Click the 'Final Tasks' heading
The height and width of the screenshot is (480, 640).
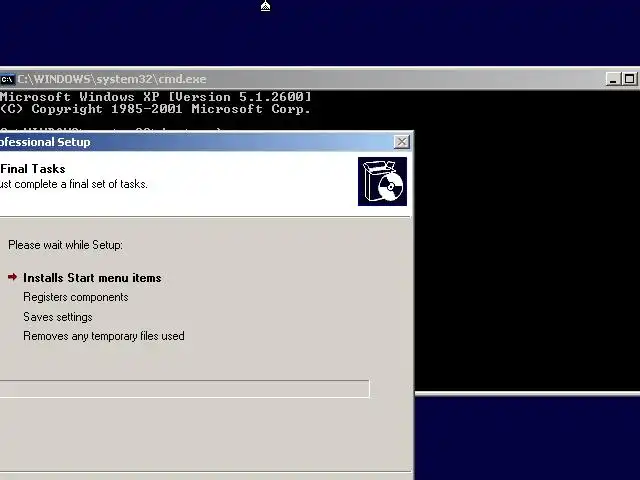coord(33,169)
